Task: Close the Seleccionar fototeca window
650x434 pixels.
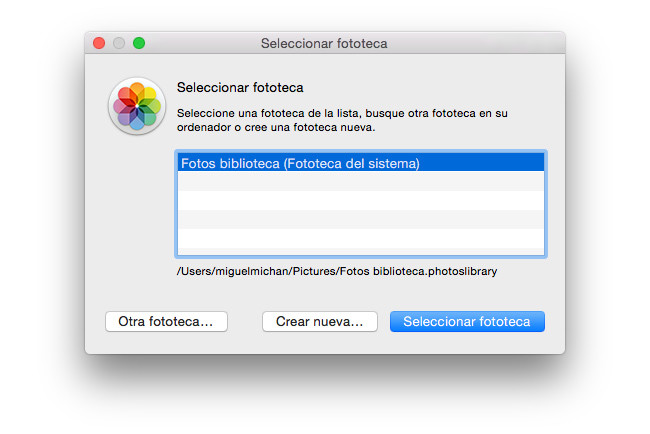Action: click(99, 43)
